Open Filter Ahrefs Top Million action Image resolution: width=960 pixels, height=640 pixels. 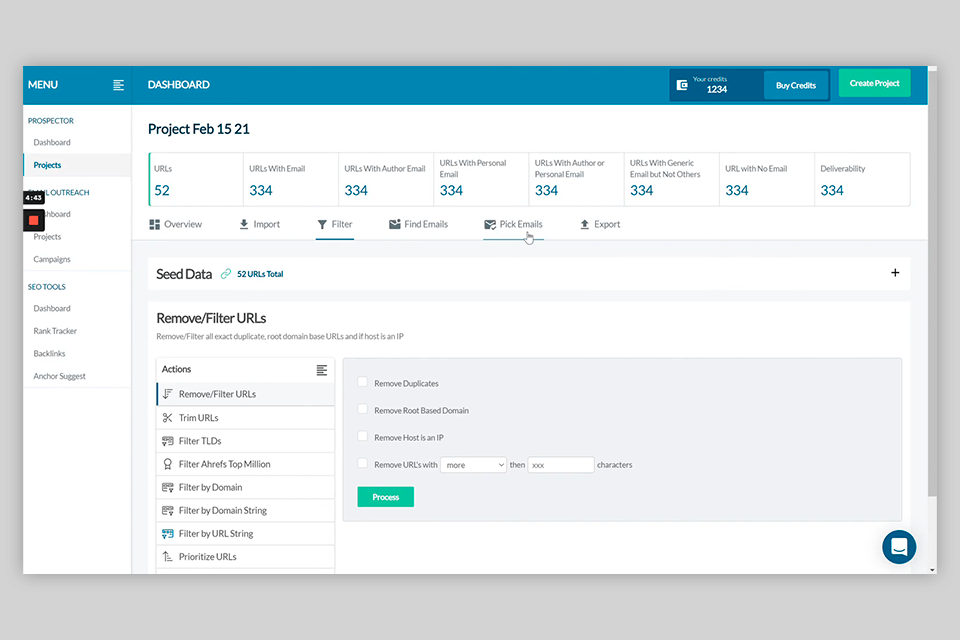(x=246, y=464)
